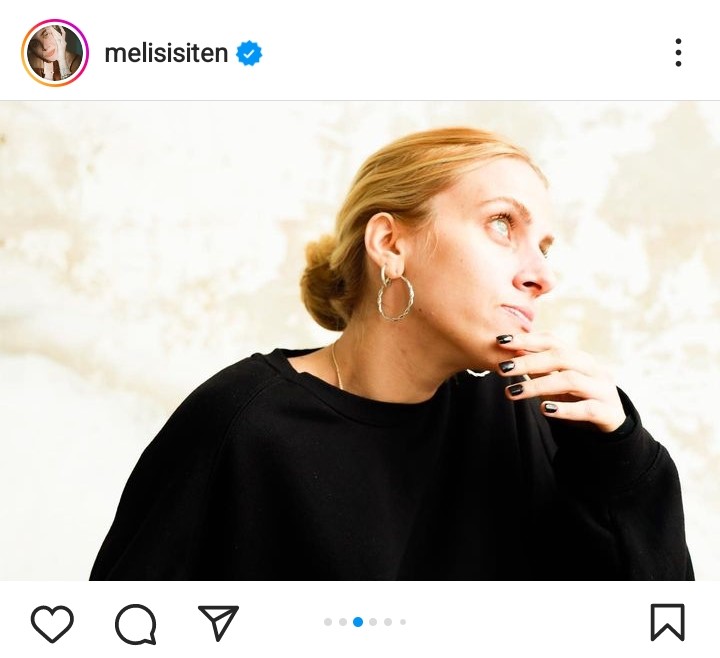Jump to the fifth carousel dot
Image resolution: width=720 pixels, height=658 pixels.
[x=388, y=622]
